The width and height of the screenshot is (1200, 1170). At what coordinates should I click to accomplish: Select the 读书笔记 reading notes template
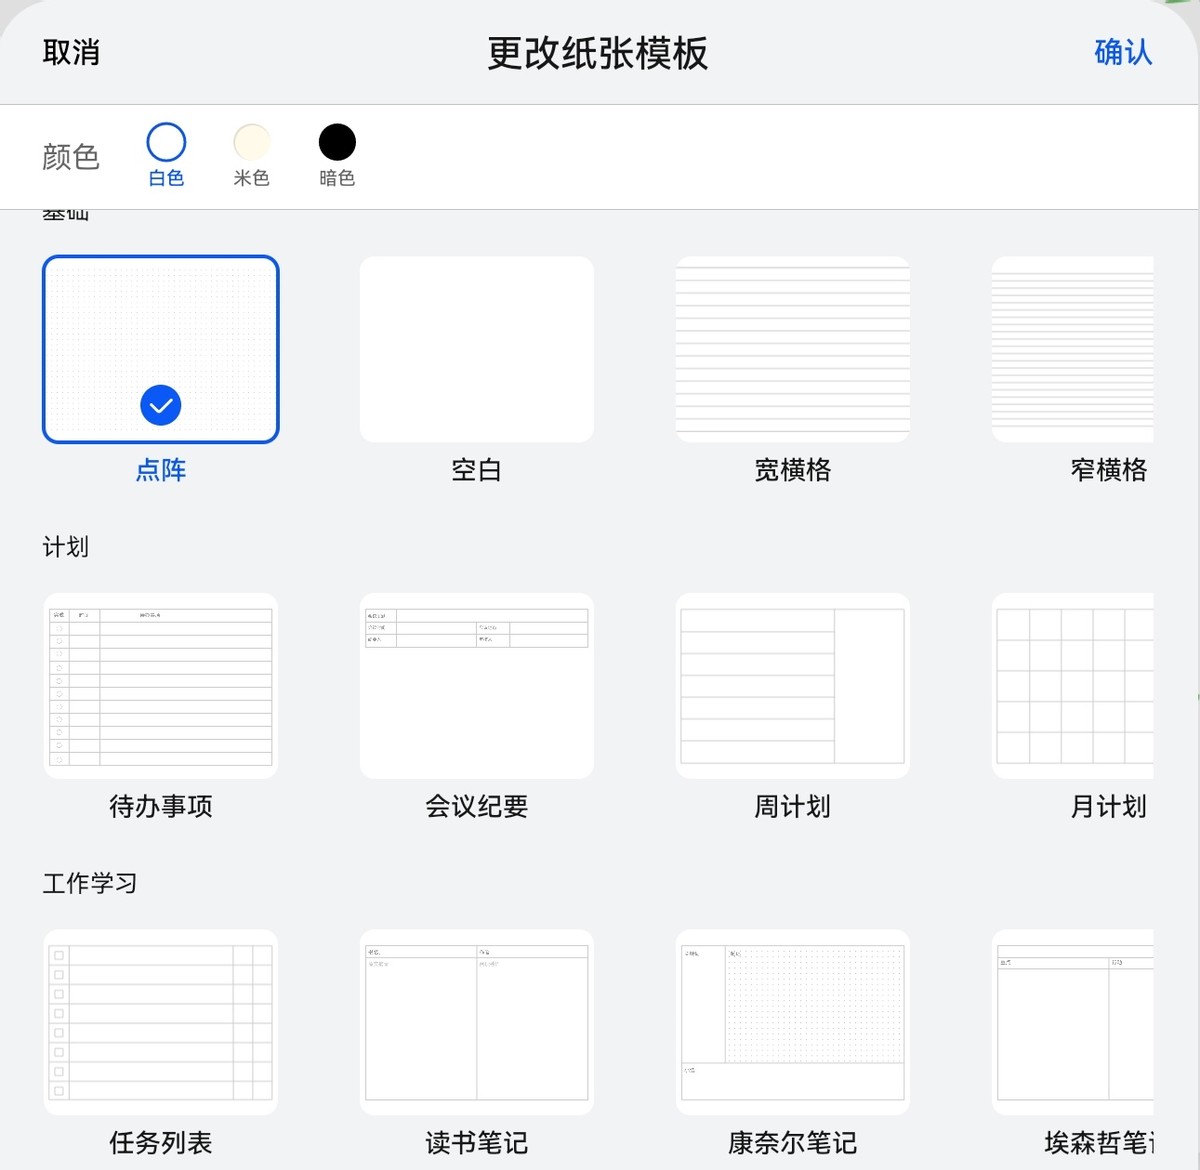pos(476,1022)
